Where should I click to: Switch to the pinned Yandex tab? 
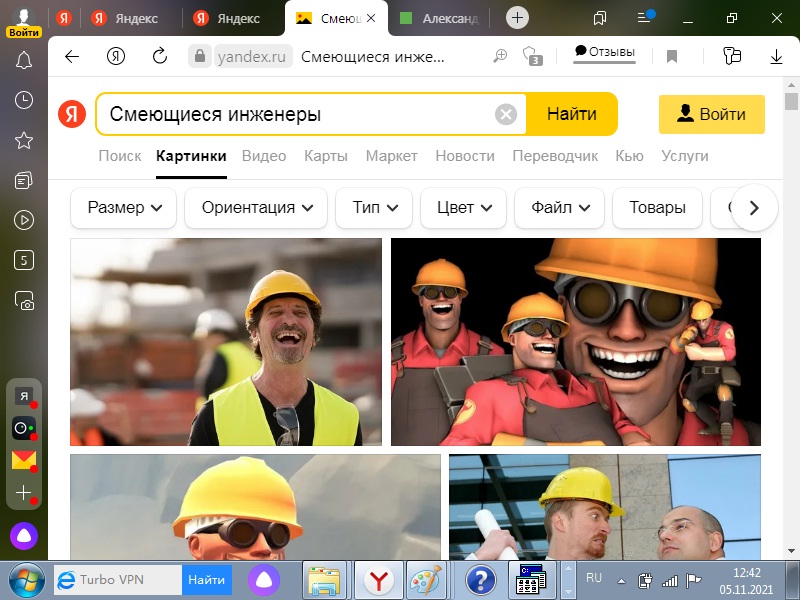point(64,18)
